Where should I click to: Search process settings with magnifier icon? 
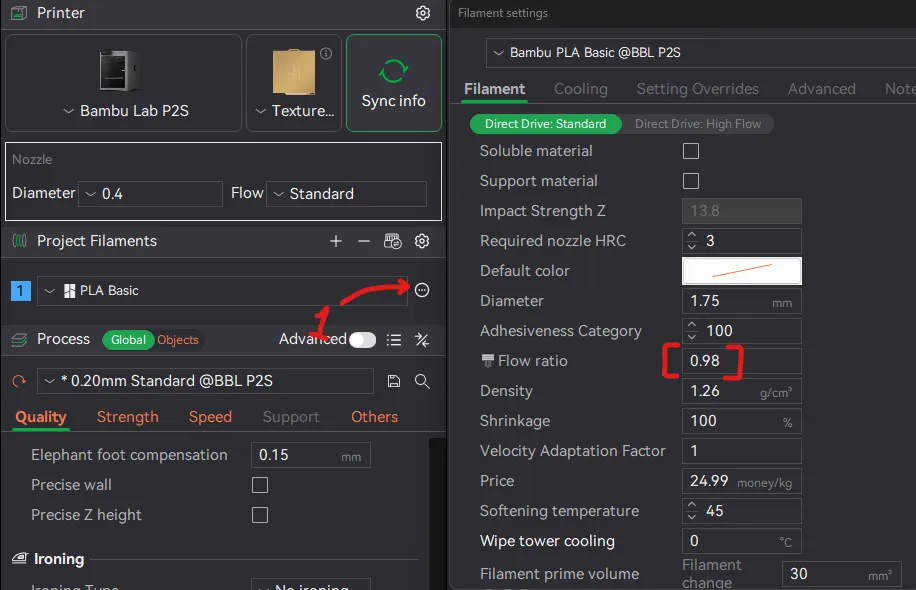(422, 381)
